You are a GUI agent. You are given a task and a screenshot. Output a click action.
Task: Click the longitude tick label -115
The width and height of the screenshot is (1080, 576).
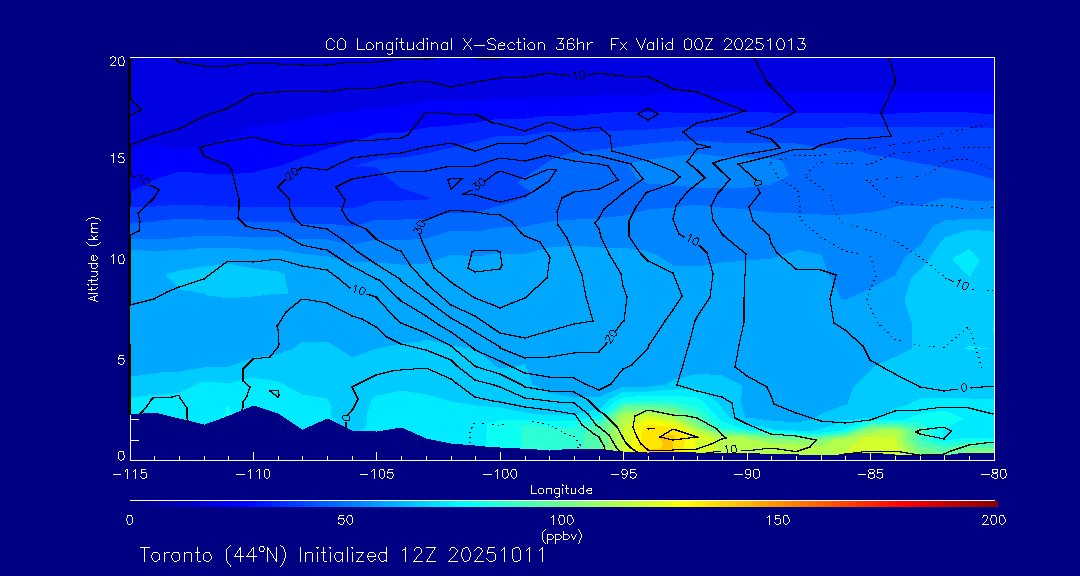point(130,474)
